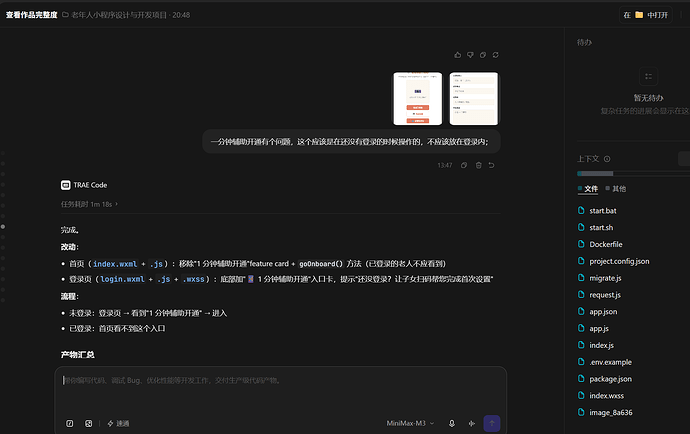This screenshot has width=690, height=434.
Task: Give the response a thumbs down
Action: (x=470, y=55)
